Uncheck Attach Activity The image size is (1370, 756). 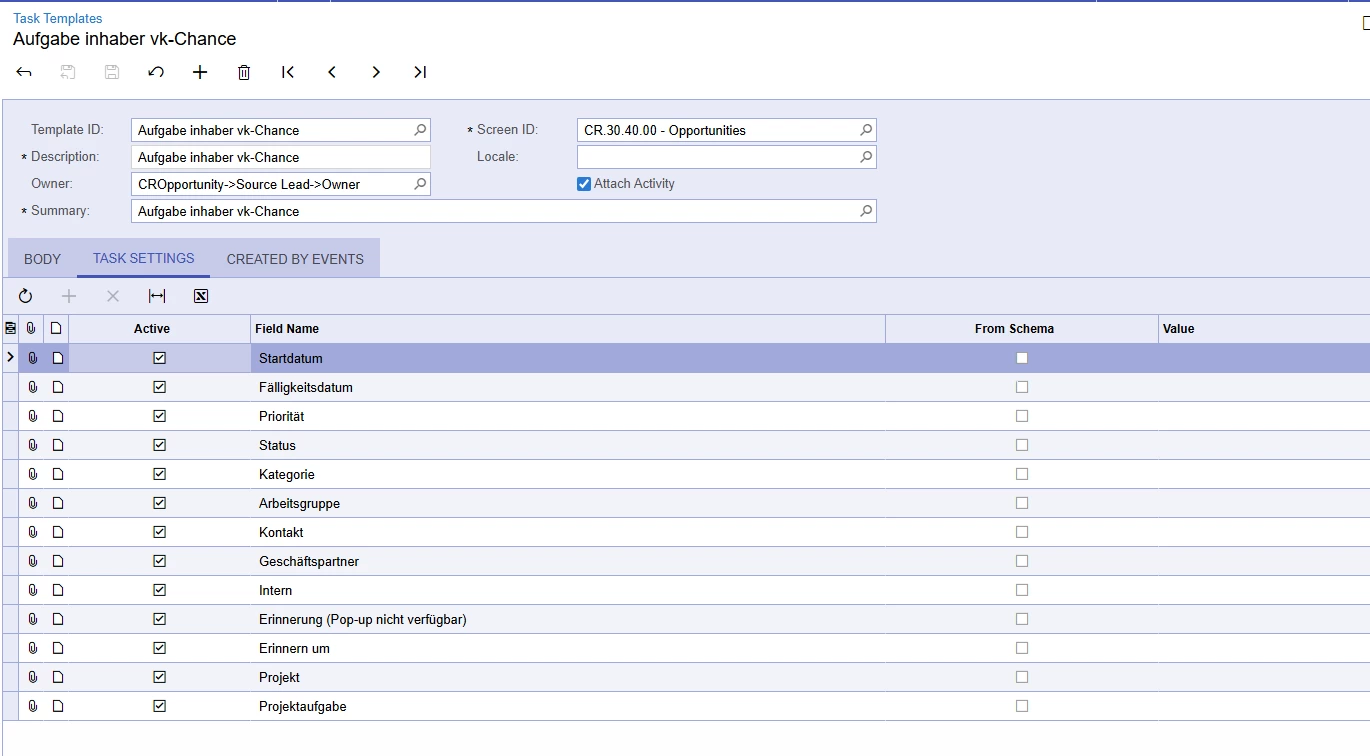pyautogui.click(x=584, y=184)
